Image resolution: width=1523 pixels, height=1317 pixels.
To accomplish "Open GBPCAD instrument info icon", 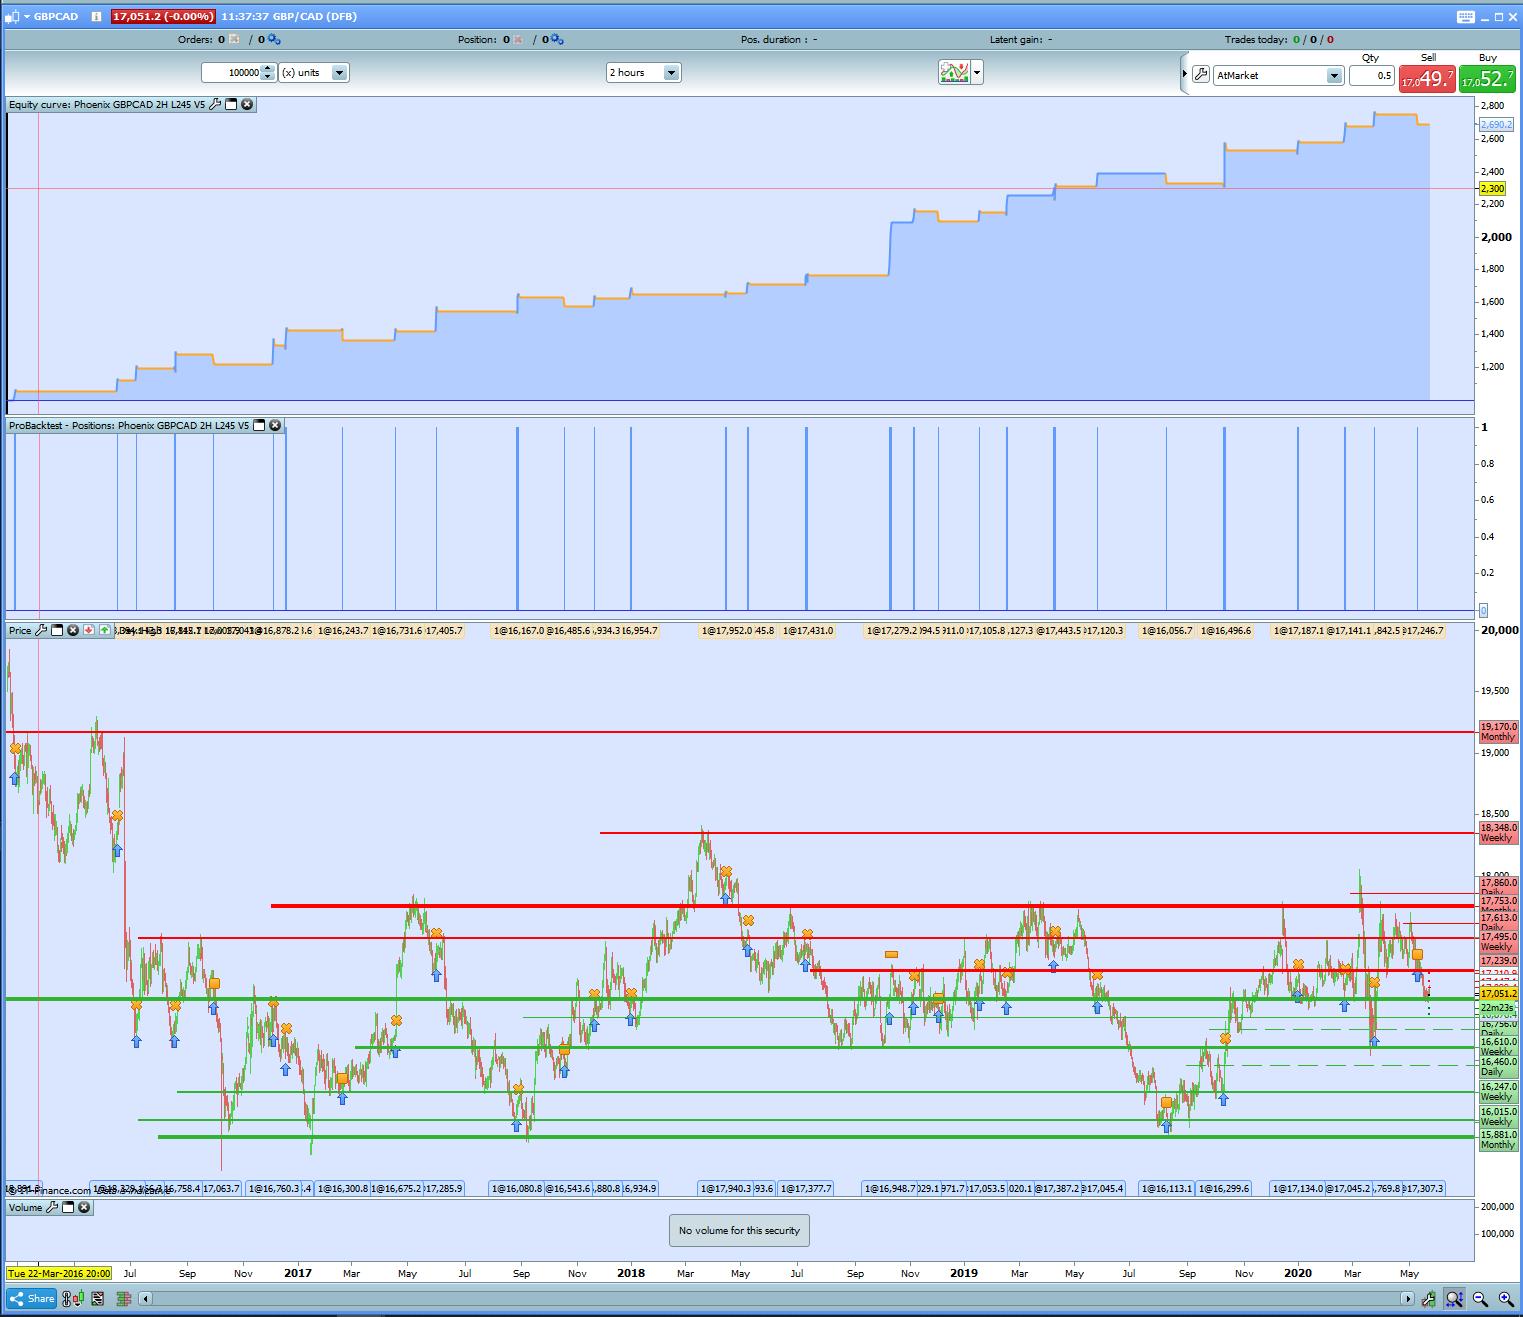I will click(96, 16).
